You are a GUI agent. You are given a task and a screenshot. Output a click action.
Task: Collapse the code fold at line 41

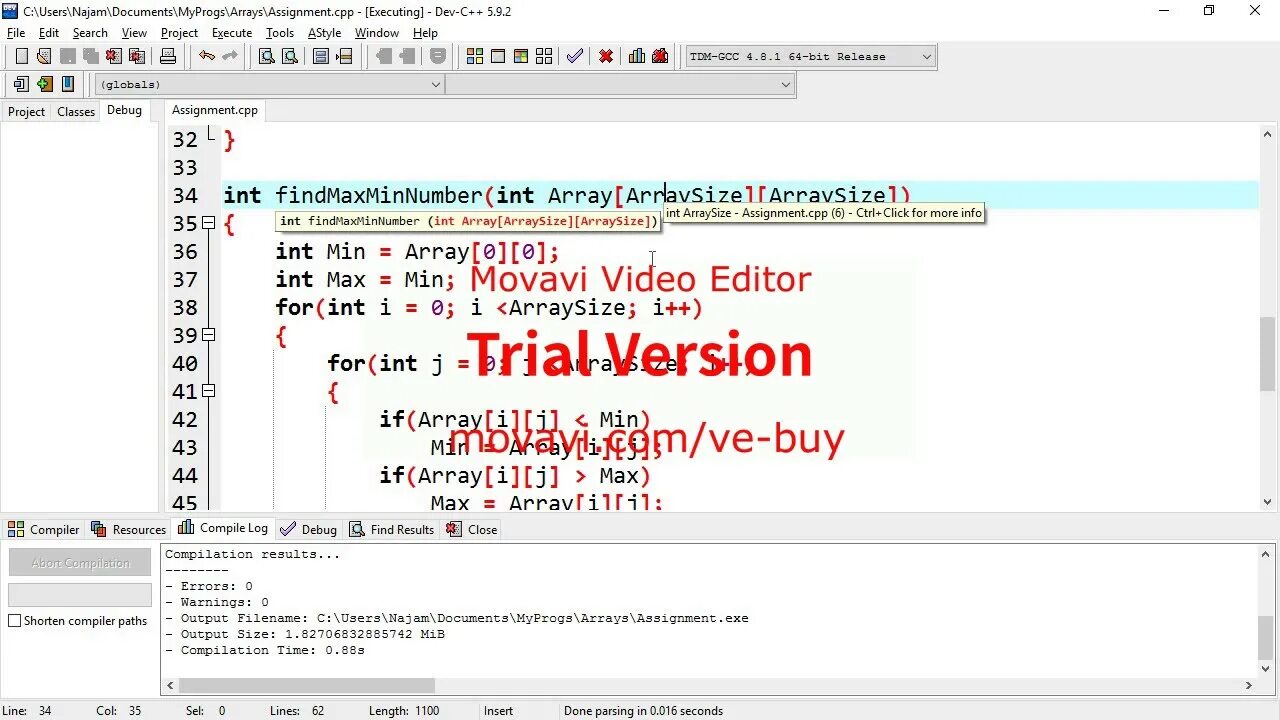point(208,391)
